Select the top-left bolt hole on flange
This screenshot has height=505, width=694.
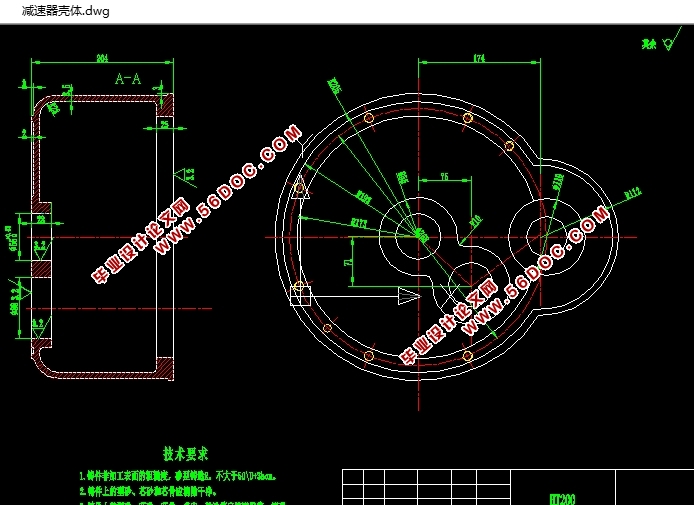[369, 119]
